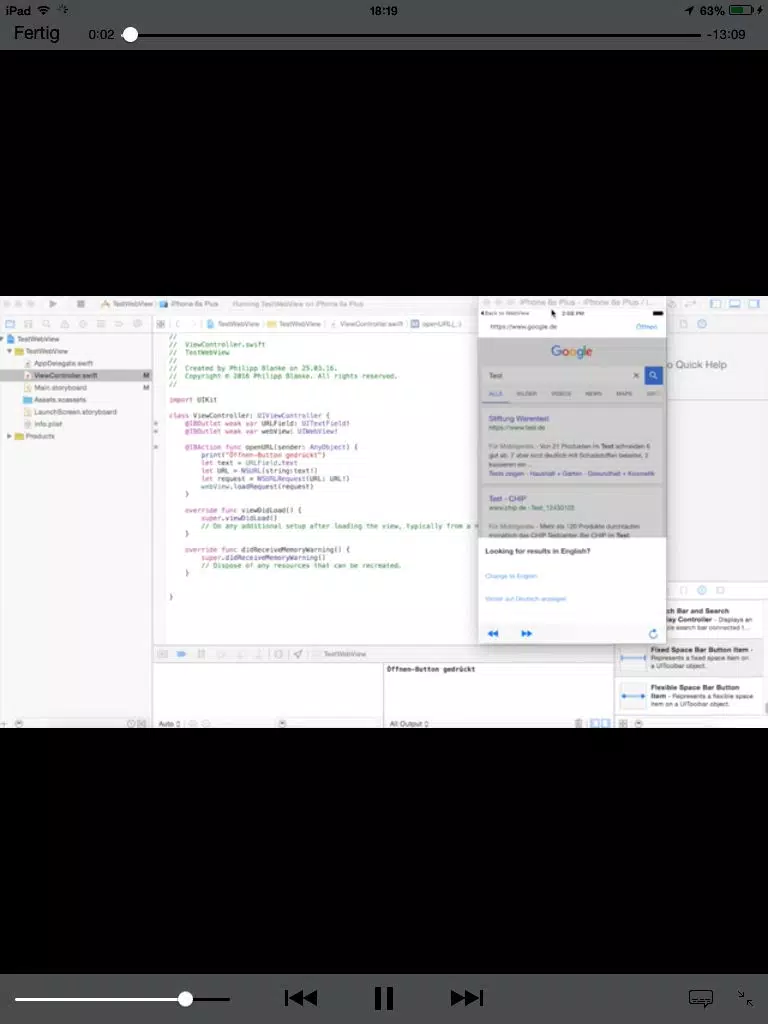Click the reload icon in simulator toolbar

coord(652,633)
